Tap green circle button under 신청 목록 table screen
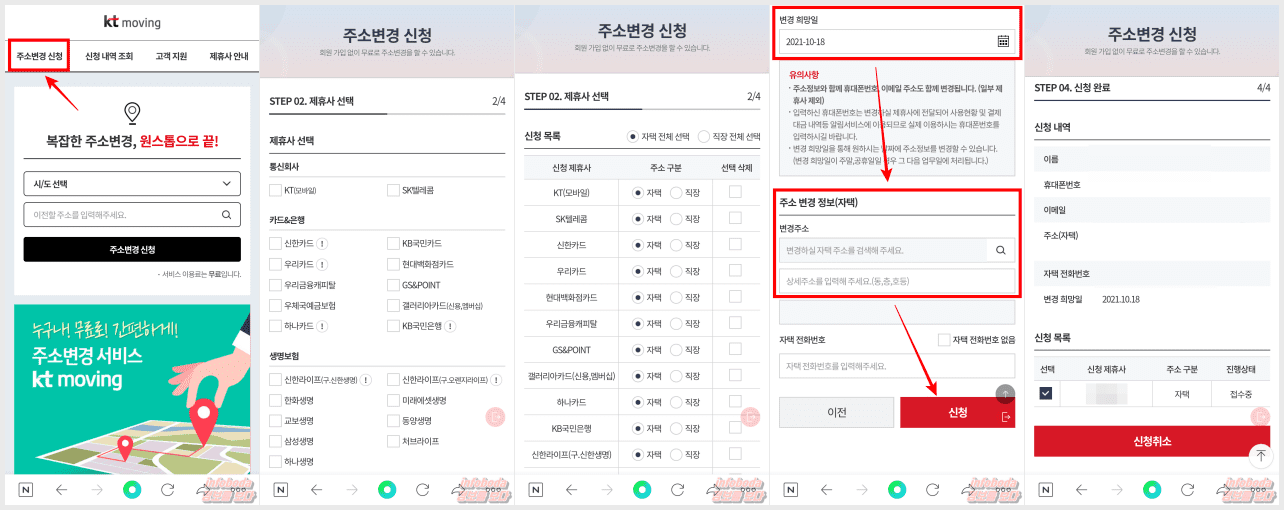 [x=642, y=490]
